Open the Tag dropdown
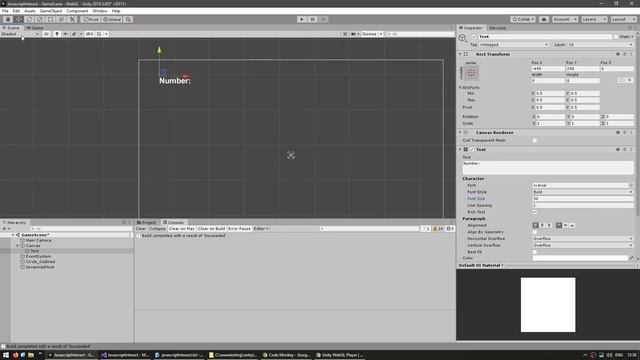640x360 pixels. click(513, 44)
